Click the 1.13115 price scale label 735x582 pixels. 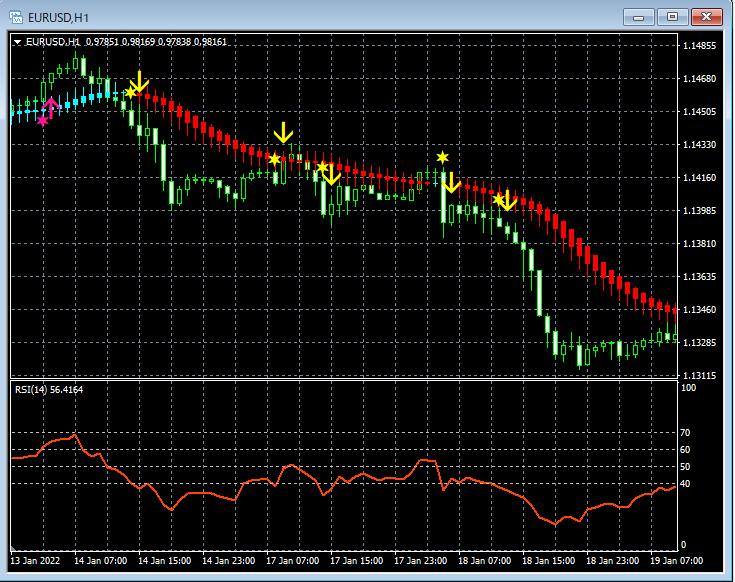(x=699, y=375)
